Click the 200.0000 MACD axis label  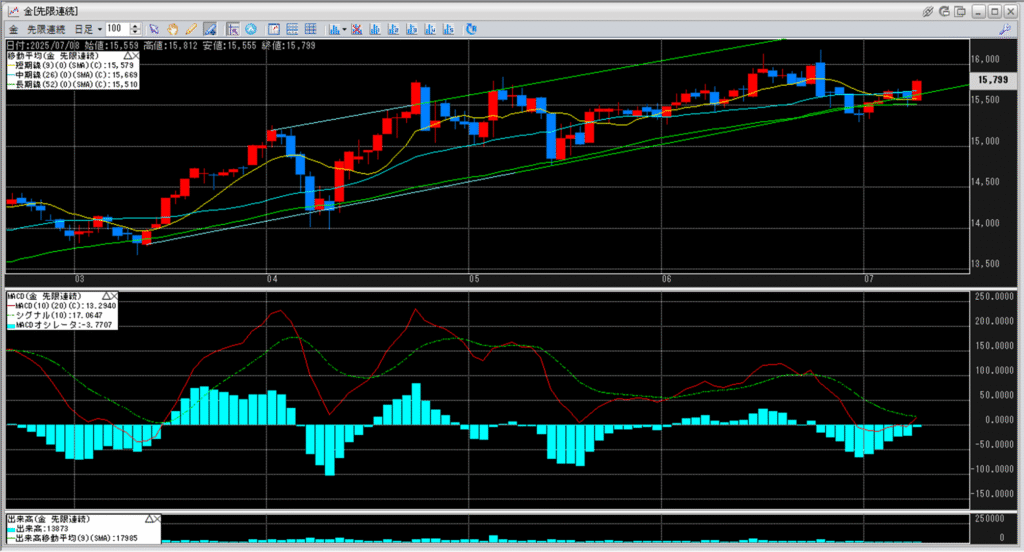[x=994, y=321]
